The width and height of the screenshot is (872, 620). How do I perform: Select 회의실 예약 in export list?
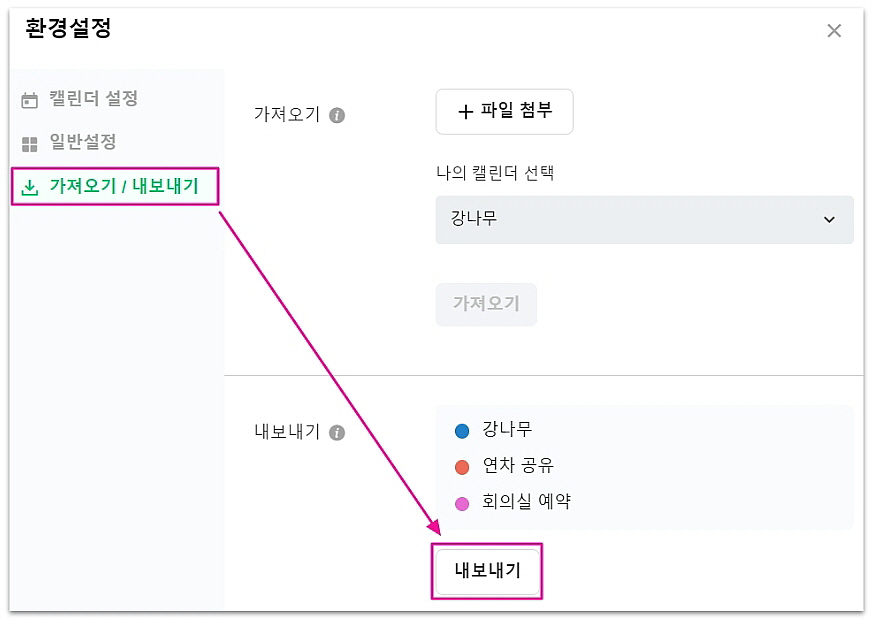(526, 502)
